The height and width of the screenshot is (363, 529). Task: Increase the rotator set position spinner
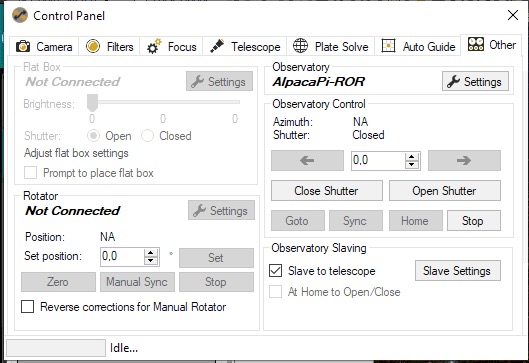(150, 253)
